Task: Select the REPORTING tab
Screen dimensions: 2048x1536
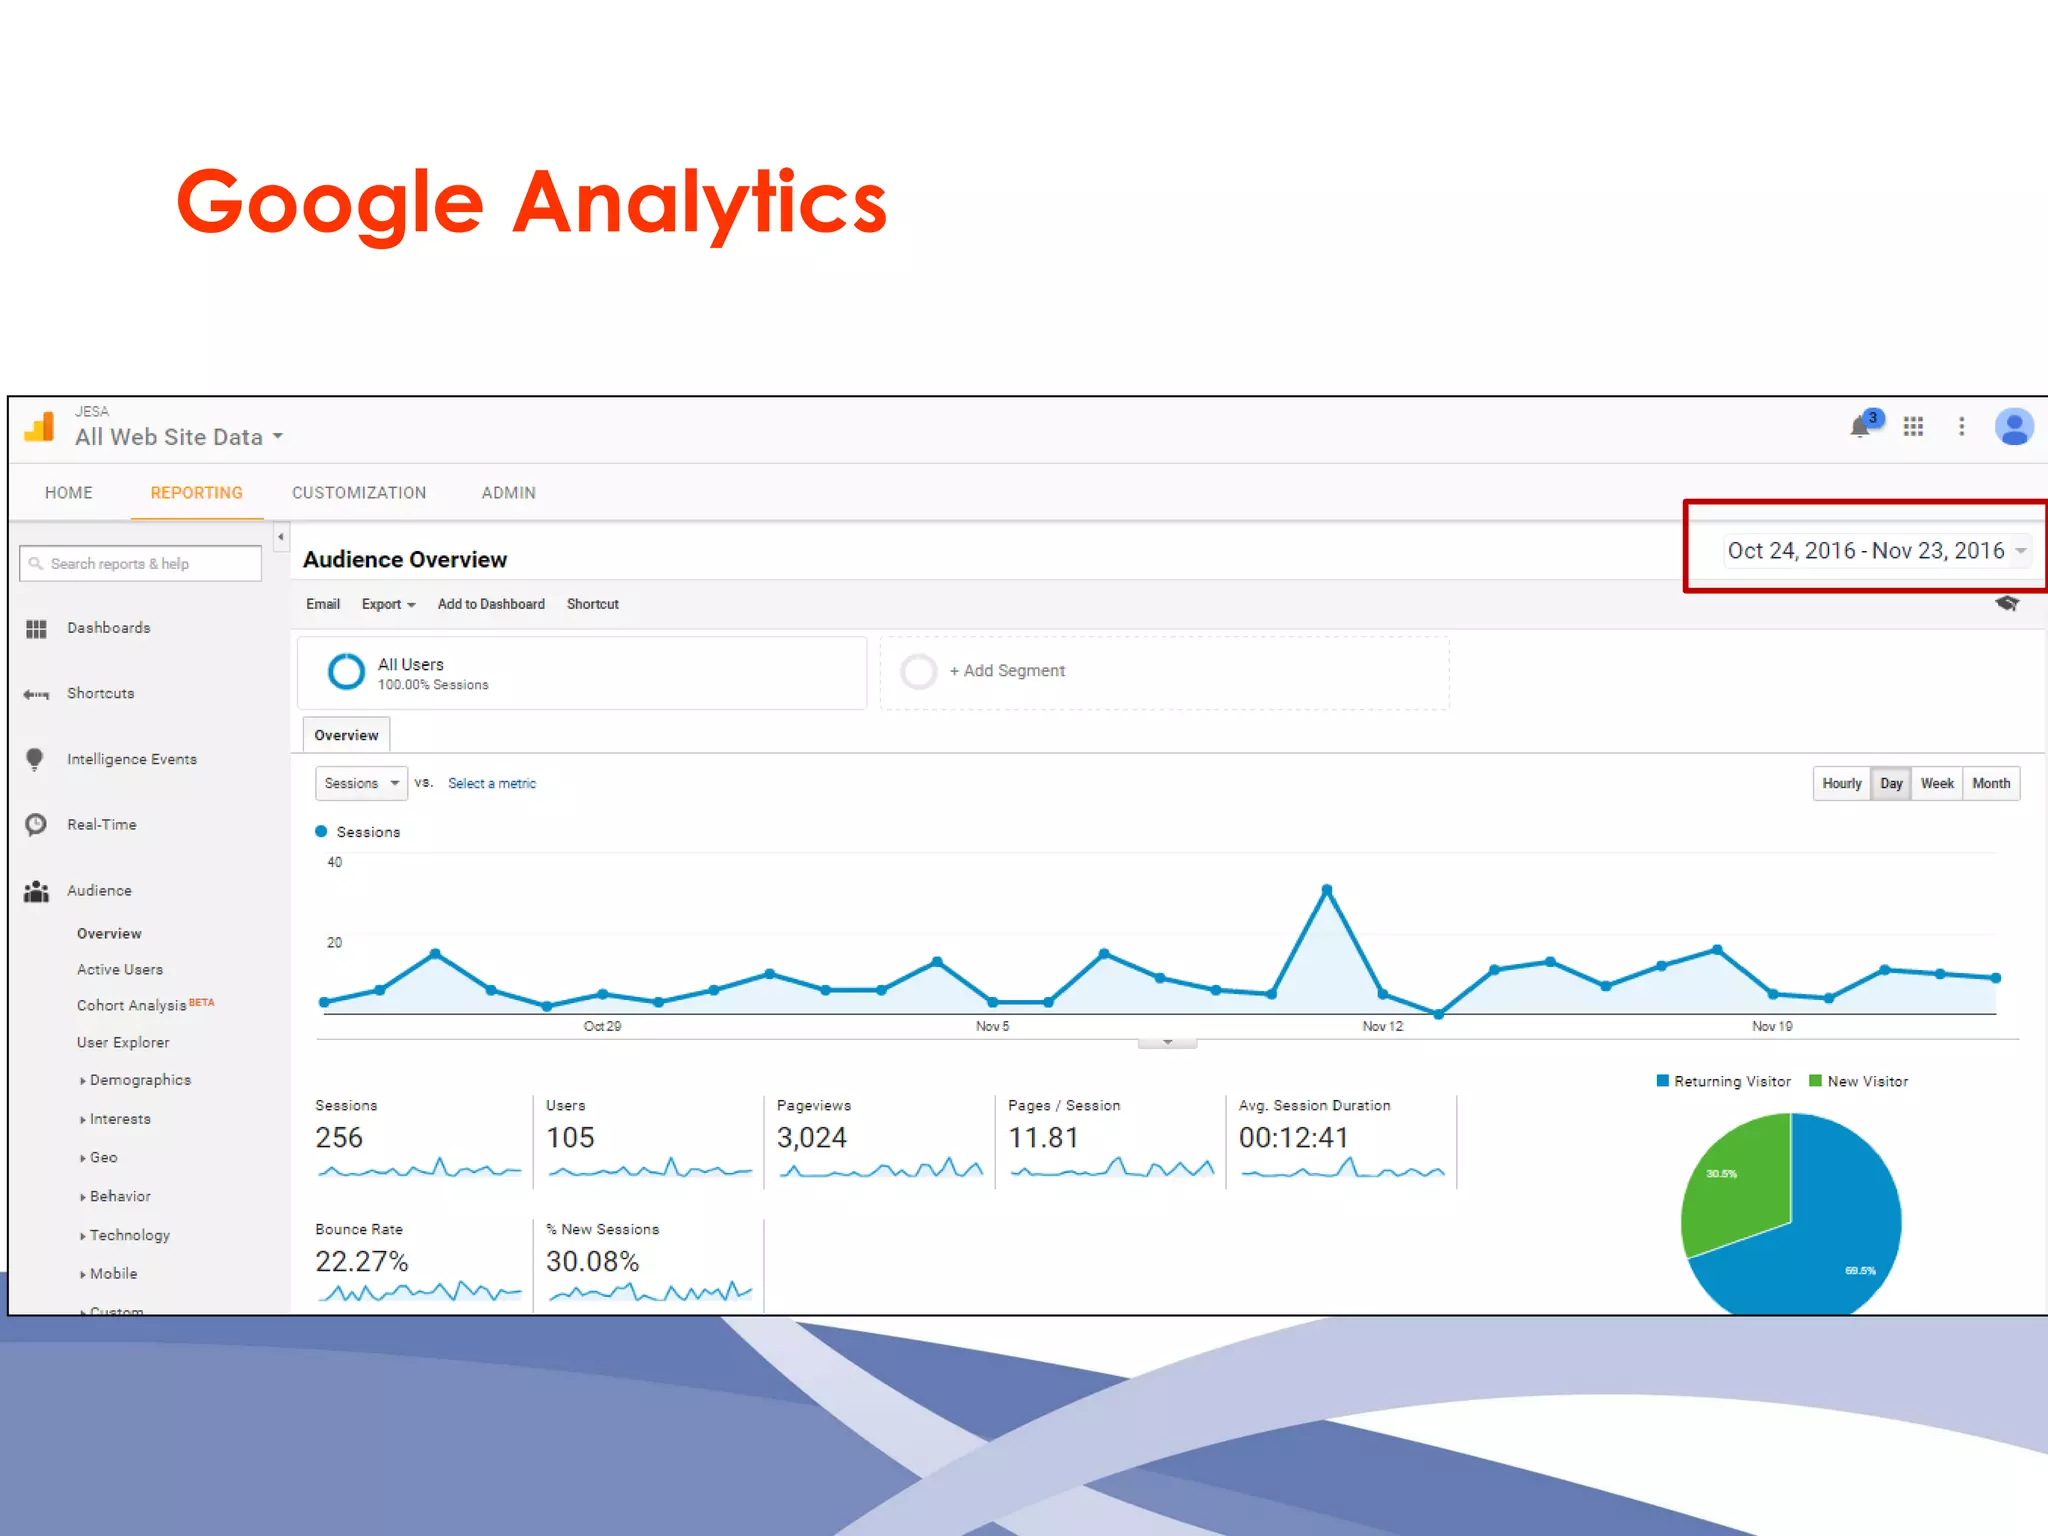Action: 197,493
